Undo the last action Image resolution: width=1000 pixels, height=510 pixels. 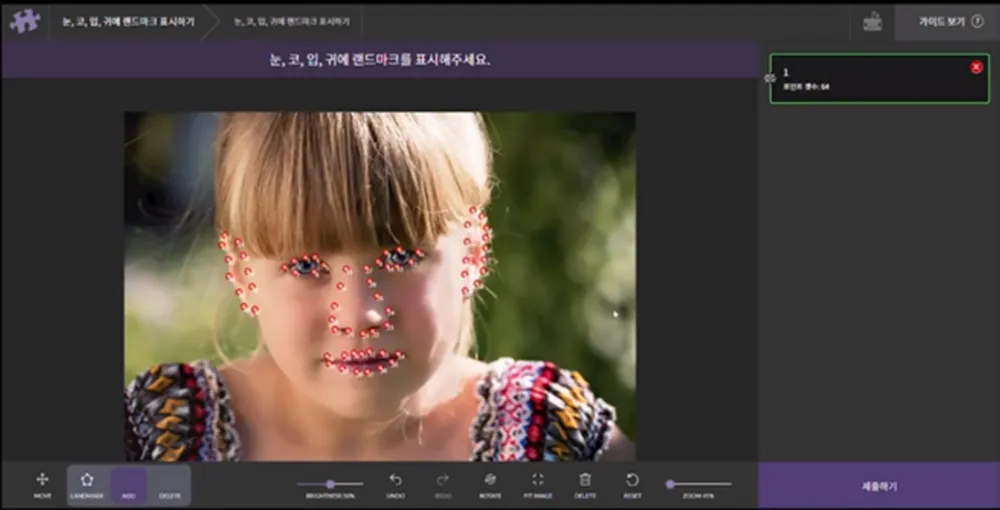[395, 485]
